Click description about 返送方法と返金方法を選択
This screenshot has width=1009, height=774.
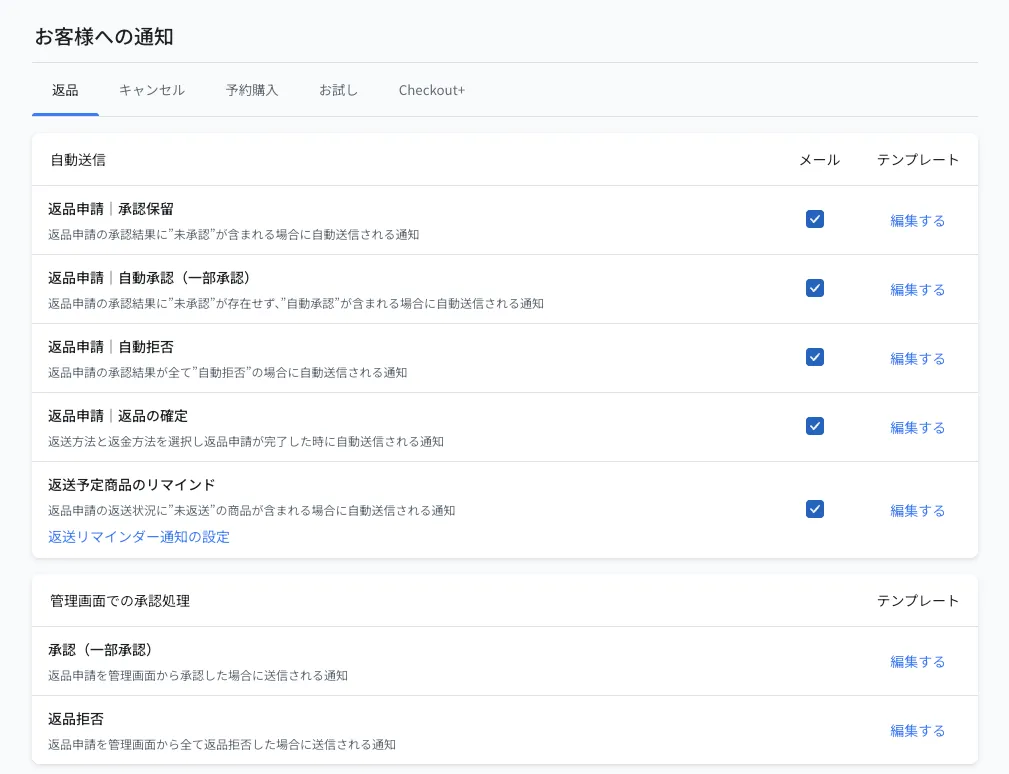click(246, 441)
